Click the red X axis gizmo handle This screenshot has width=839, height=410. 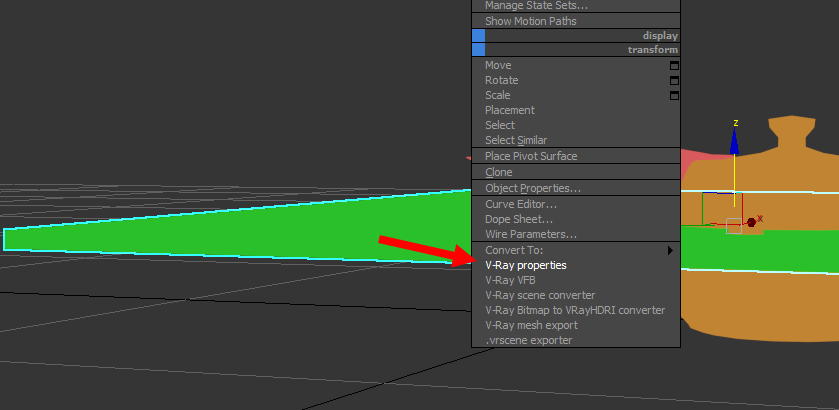[x=751, y=222]
